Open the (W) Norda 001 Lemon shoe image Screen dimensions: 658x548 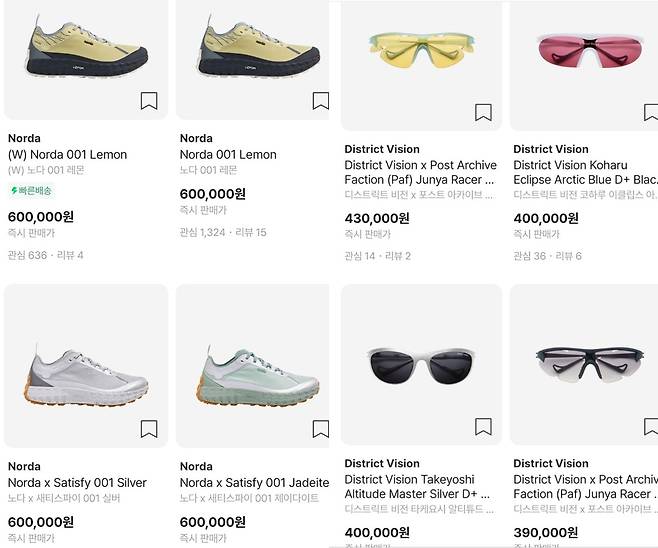[x=86, y=59]
